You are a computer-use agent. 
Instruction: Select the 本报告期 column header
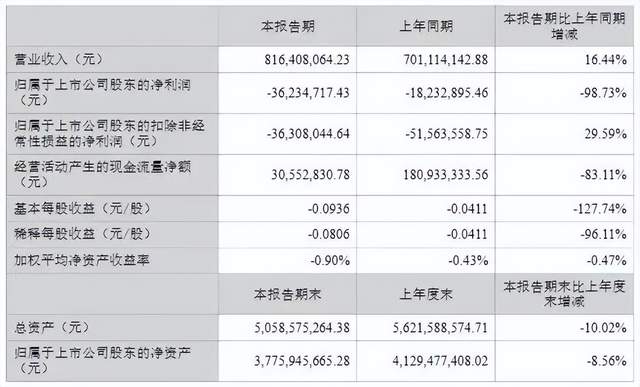coord(288,27)
